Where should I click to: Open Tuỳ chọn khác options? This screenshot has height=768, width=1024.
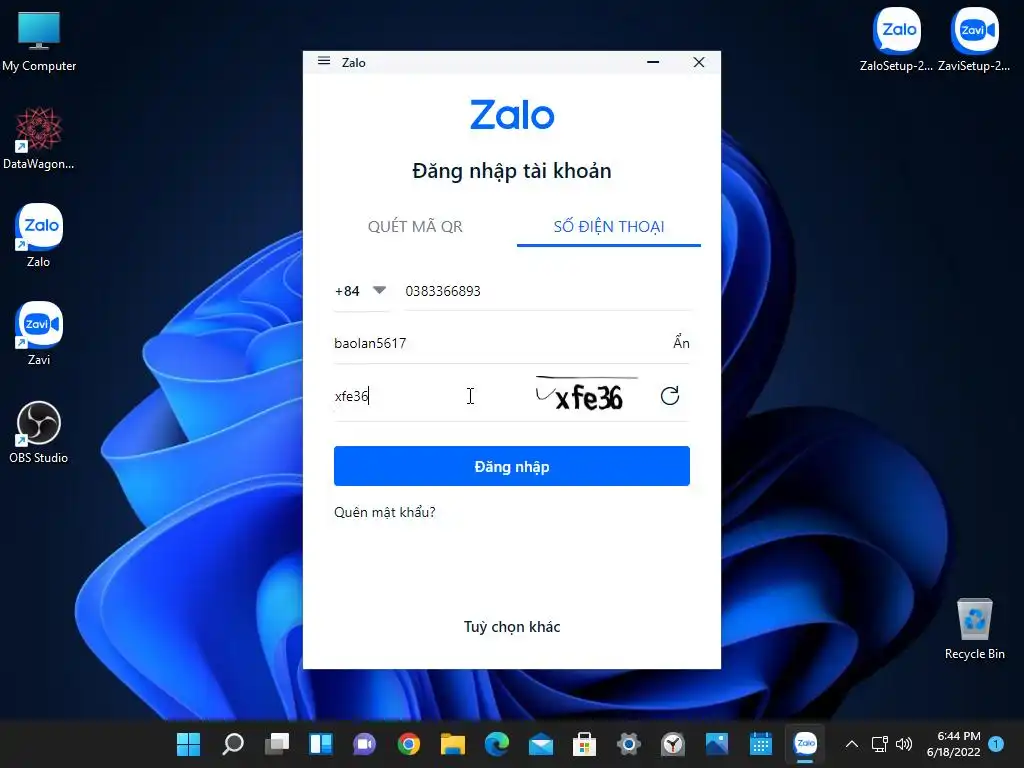(511, 626)
